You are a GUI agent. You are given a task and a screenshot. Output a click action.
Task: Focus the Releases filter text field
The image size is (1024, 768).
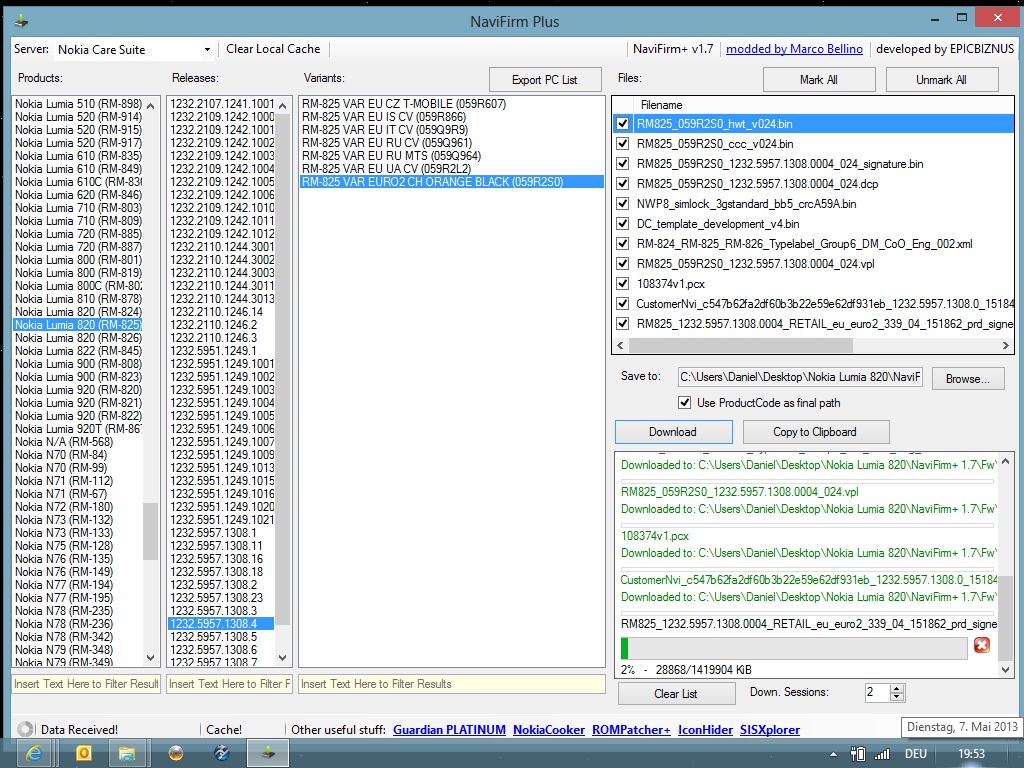coord(229,684)
